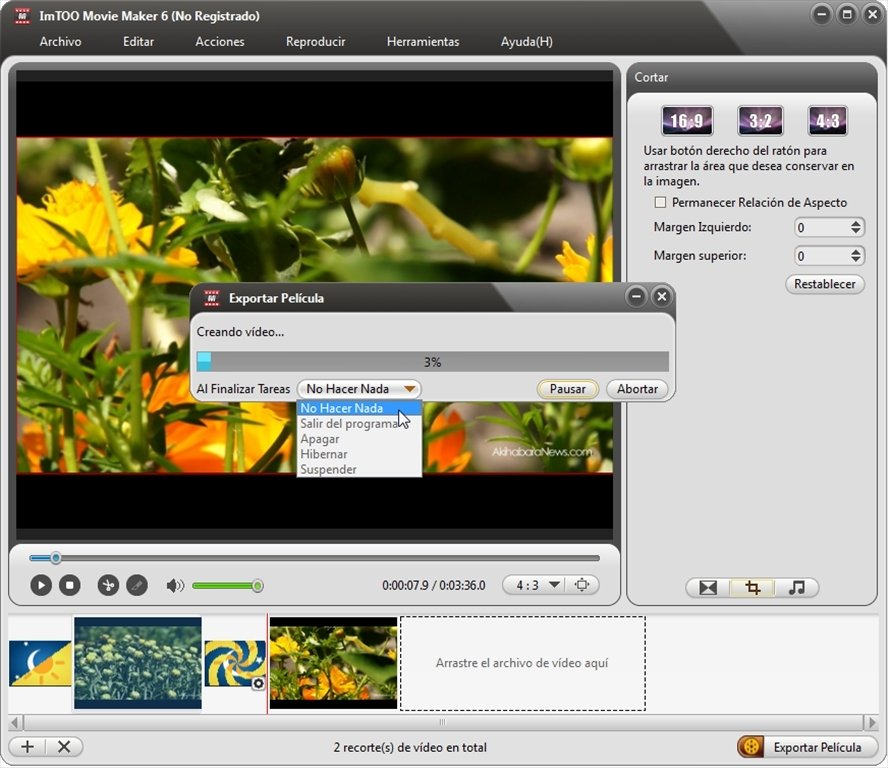Screen dimensions: 888x768
Task: Open the transition panel tab icon
Action: tap(708, 588)
